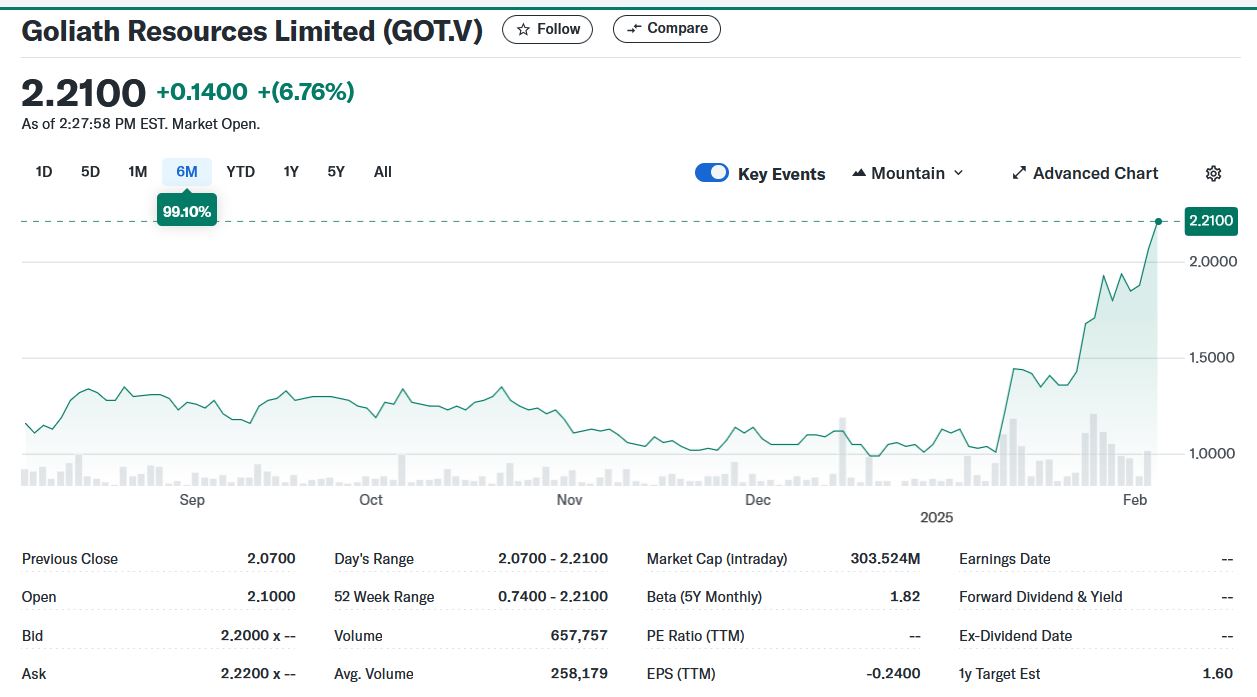Switch chart to YTD range
1257x697 pixels.
pyautogui.click(x=240, y=172)
